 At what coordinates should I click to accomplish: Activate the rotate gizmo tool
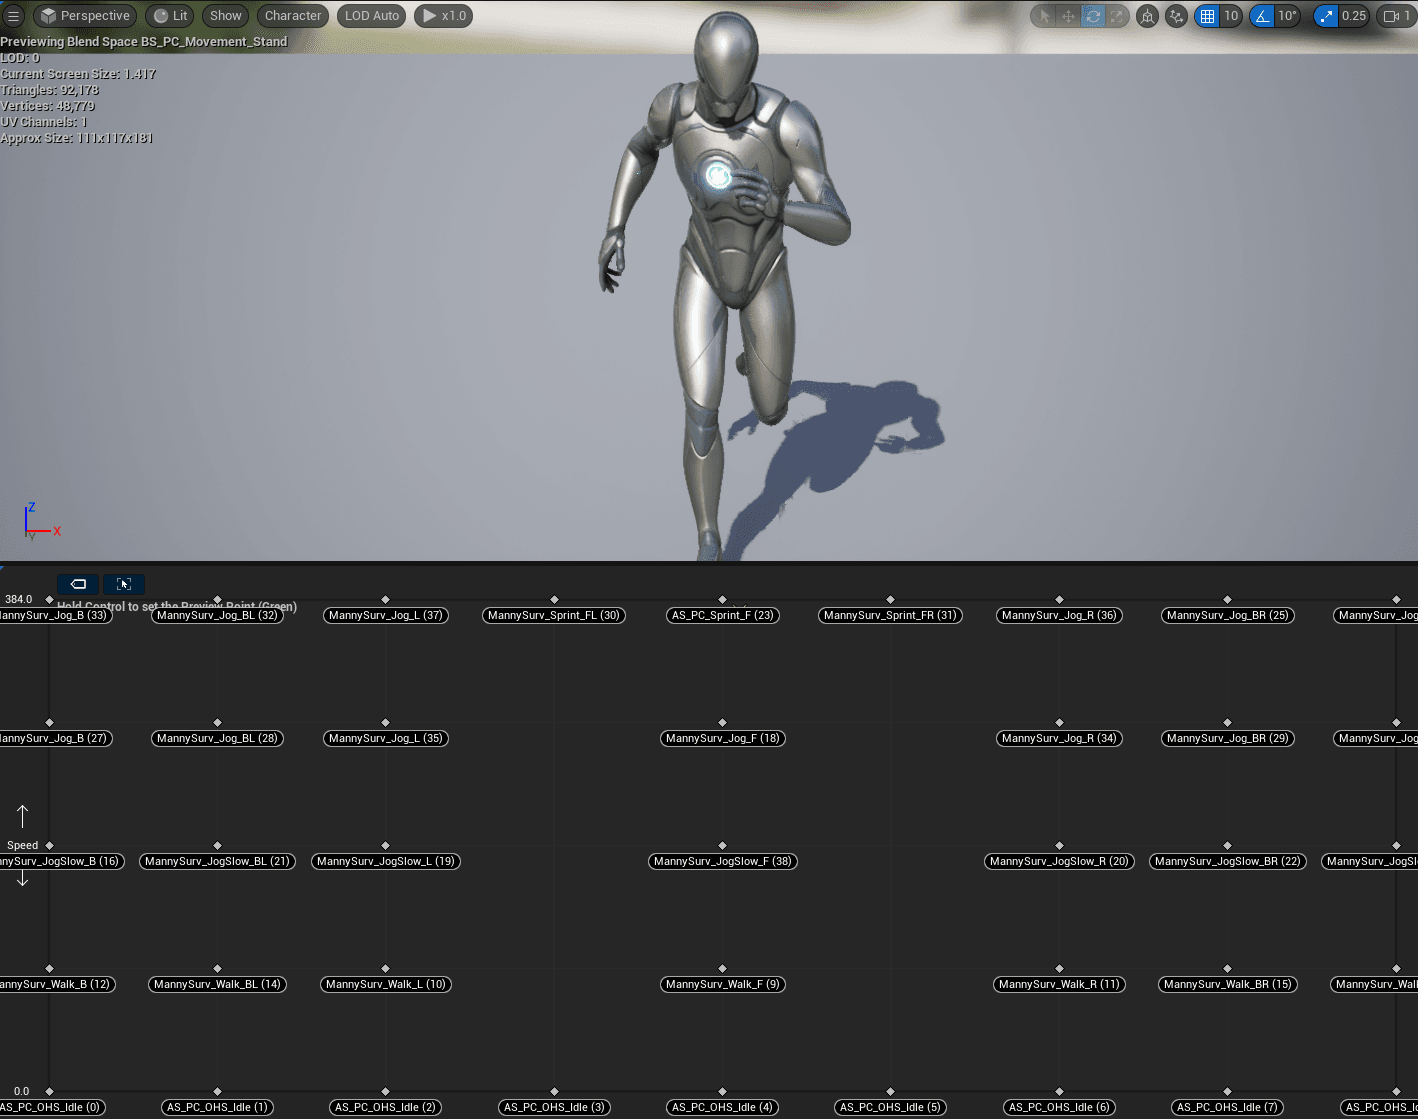tap(1093, 16)
